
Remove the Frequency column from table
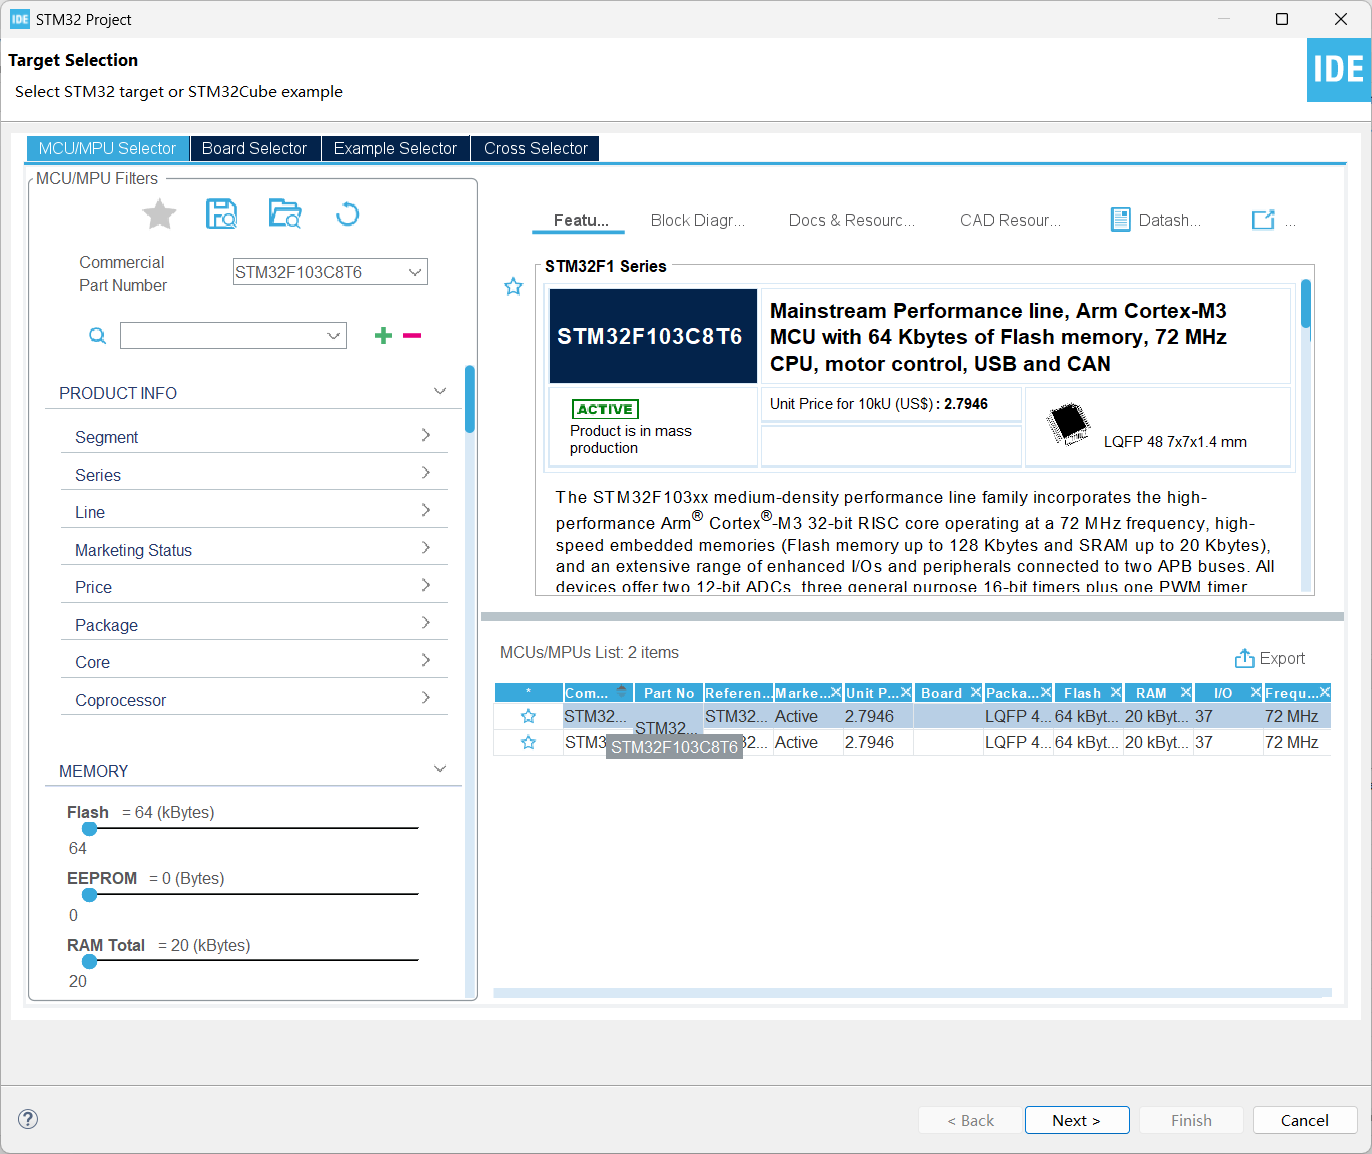[x=1325, y=692]
